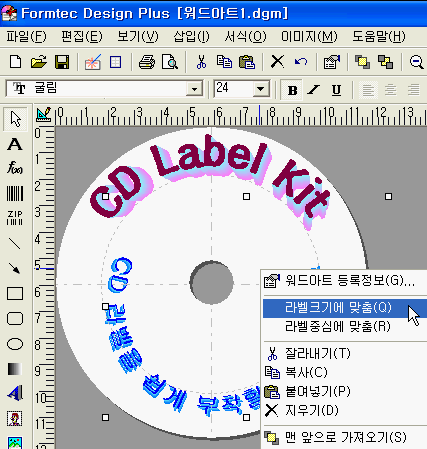
Task: Toggle bold formatting button
Action: coord(292,90)
